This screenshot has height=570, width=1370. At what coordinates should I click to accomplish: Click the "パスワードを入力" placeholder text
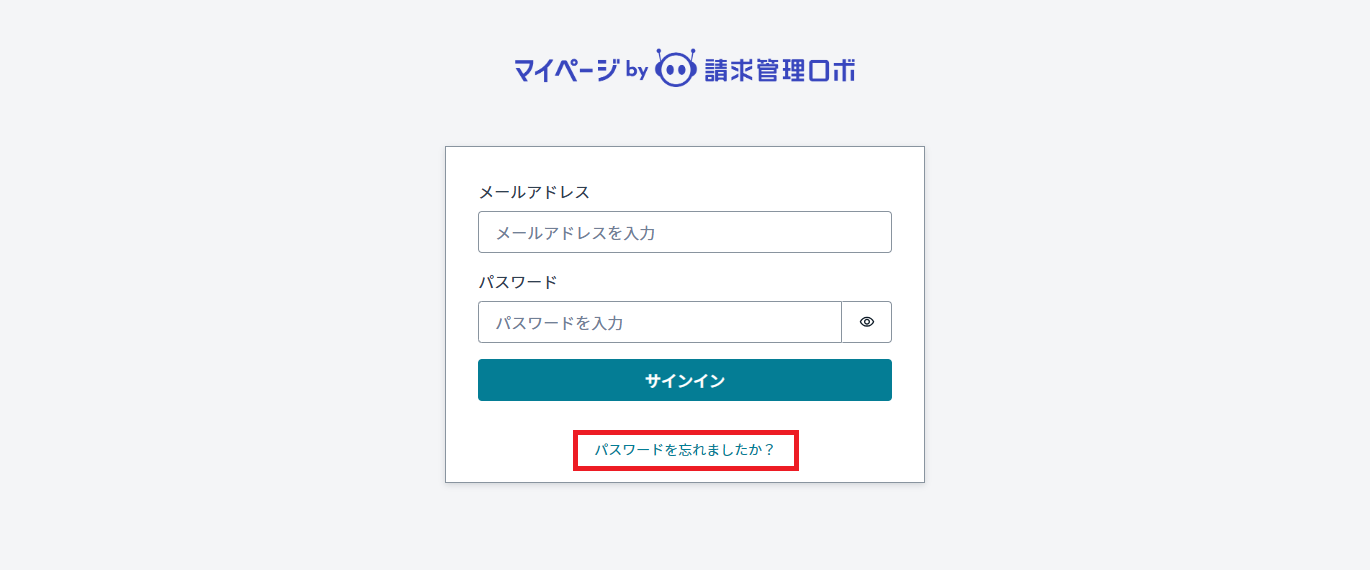click(560, 323)
